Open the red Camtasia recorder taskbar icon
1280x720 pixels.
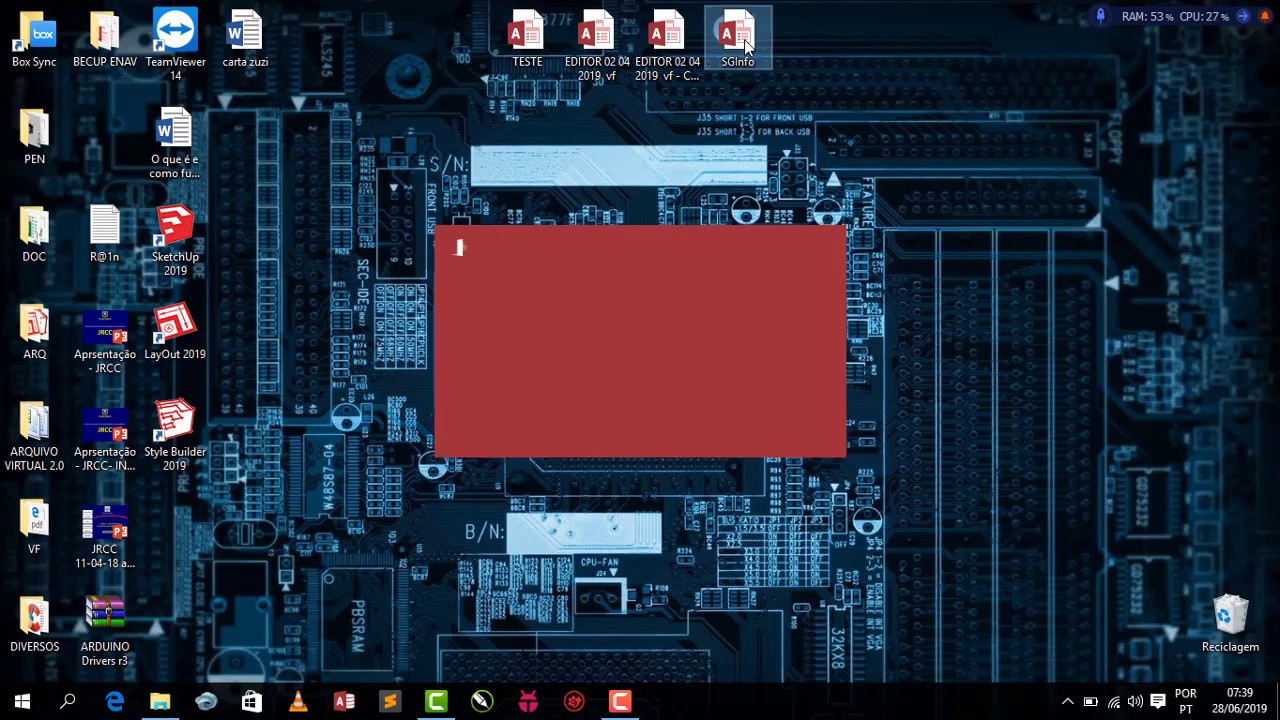(x=620, y=702)
